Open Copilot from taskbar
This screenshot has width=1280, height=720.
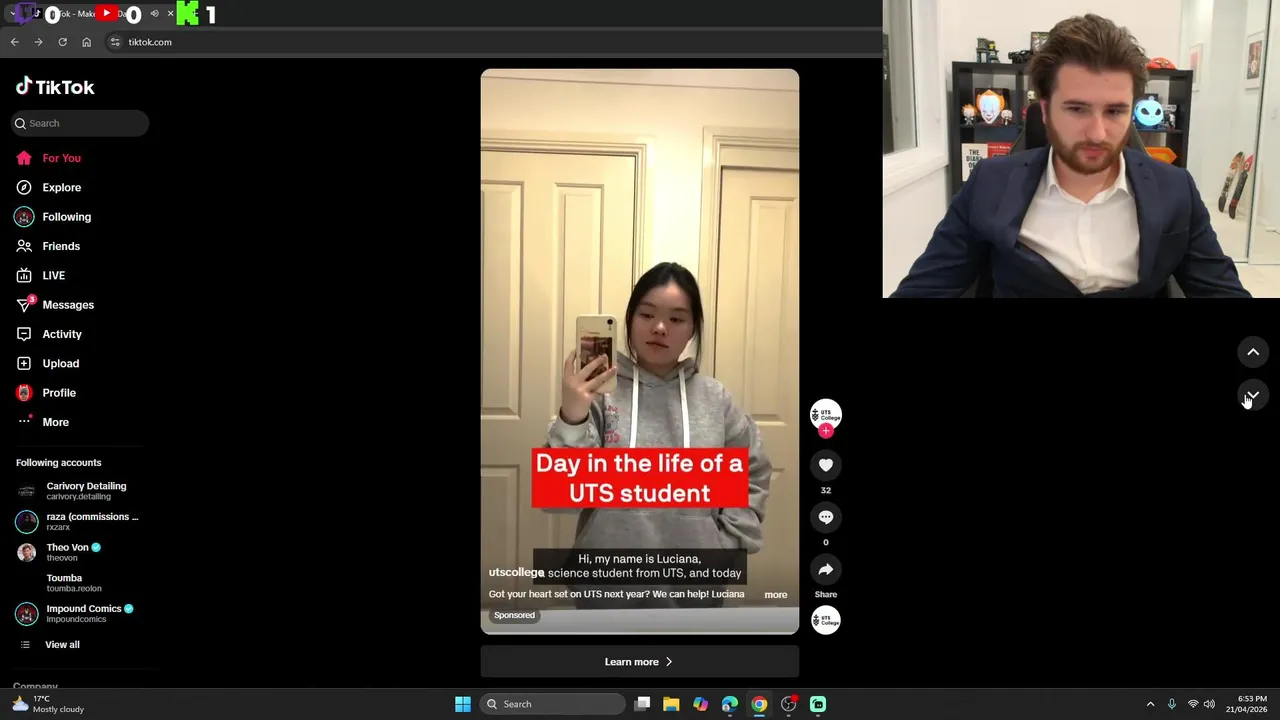(x=700, y=704)
